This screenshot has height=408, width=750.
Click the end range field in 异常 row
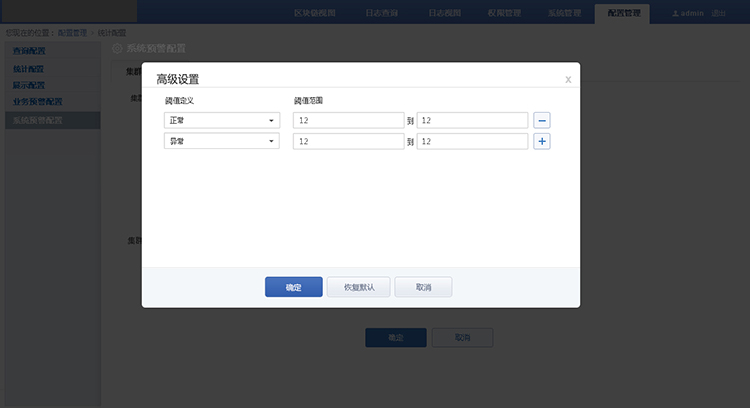[472, 142]
